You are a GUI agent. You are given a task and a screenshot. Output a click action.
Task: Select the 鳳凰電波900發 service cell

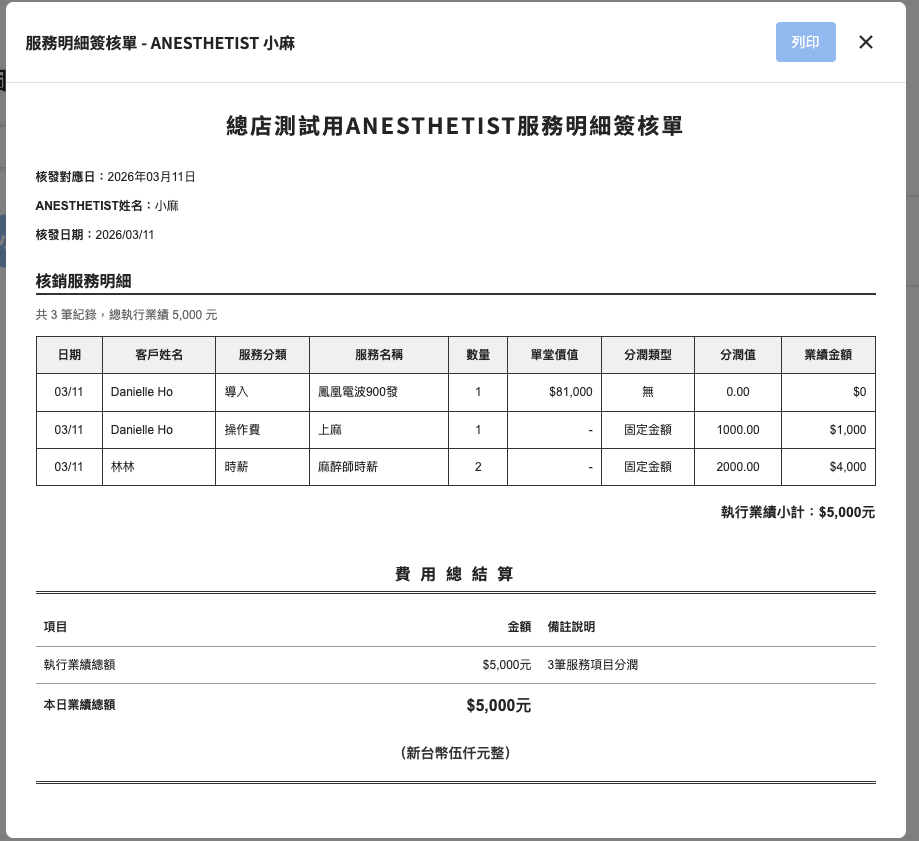pos(358,392)
